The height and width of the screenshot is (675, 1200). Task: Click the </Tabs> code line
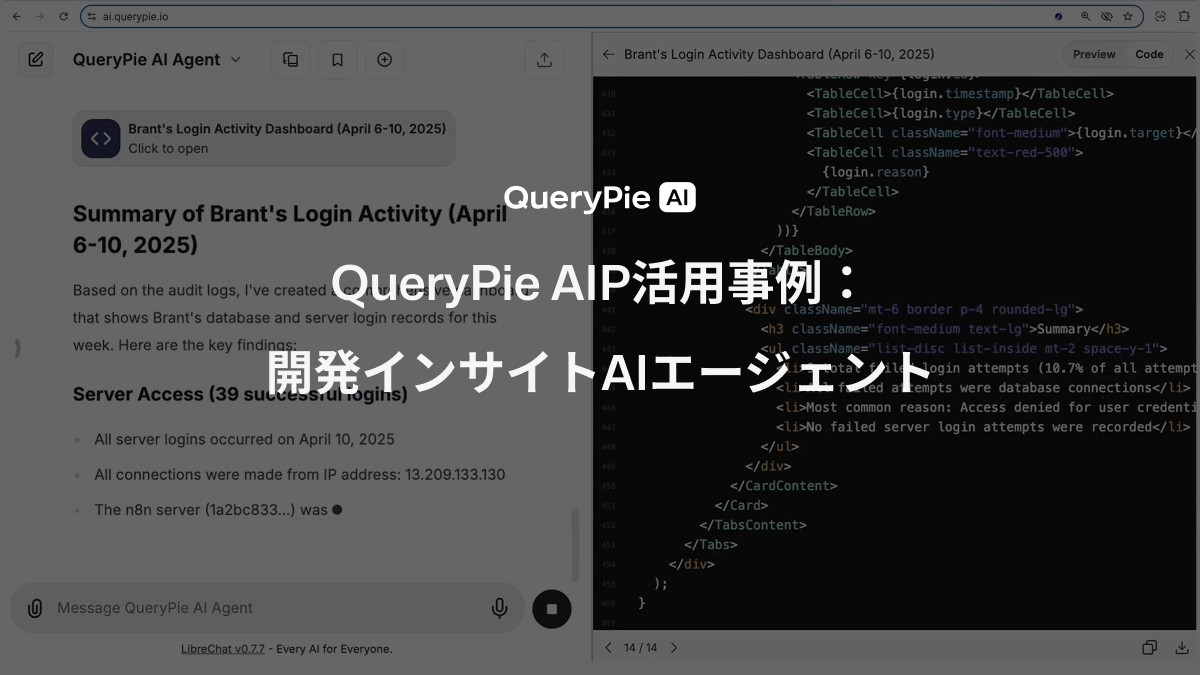click(710, 545)
